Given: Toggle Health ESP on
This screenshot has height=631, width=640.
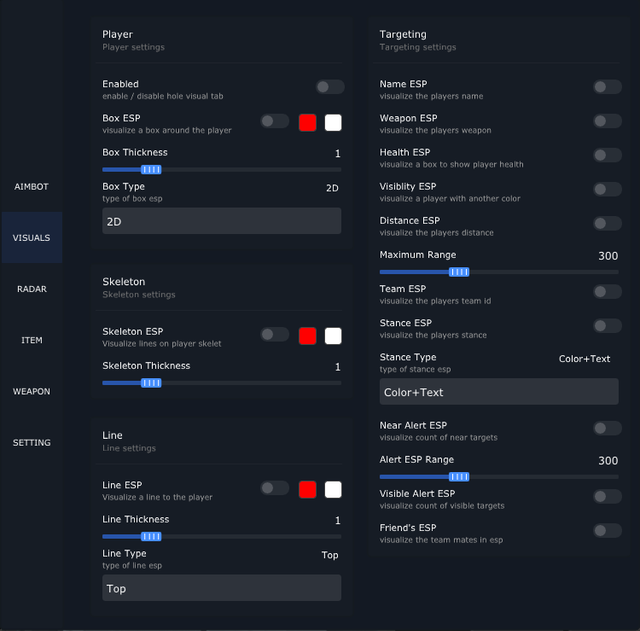Looking at the screenshot, I should point(607,155).
